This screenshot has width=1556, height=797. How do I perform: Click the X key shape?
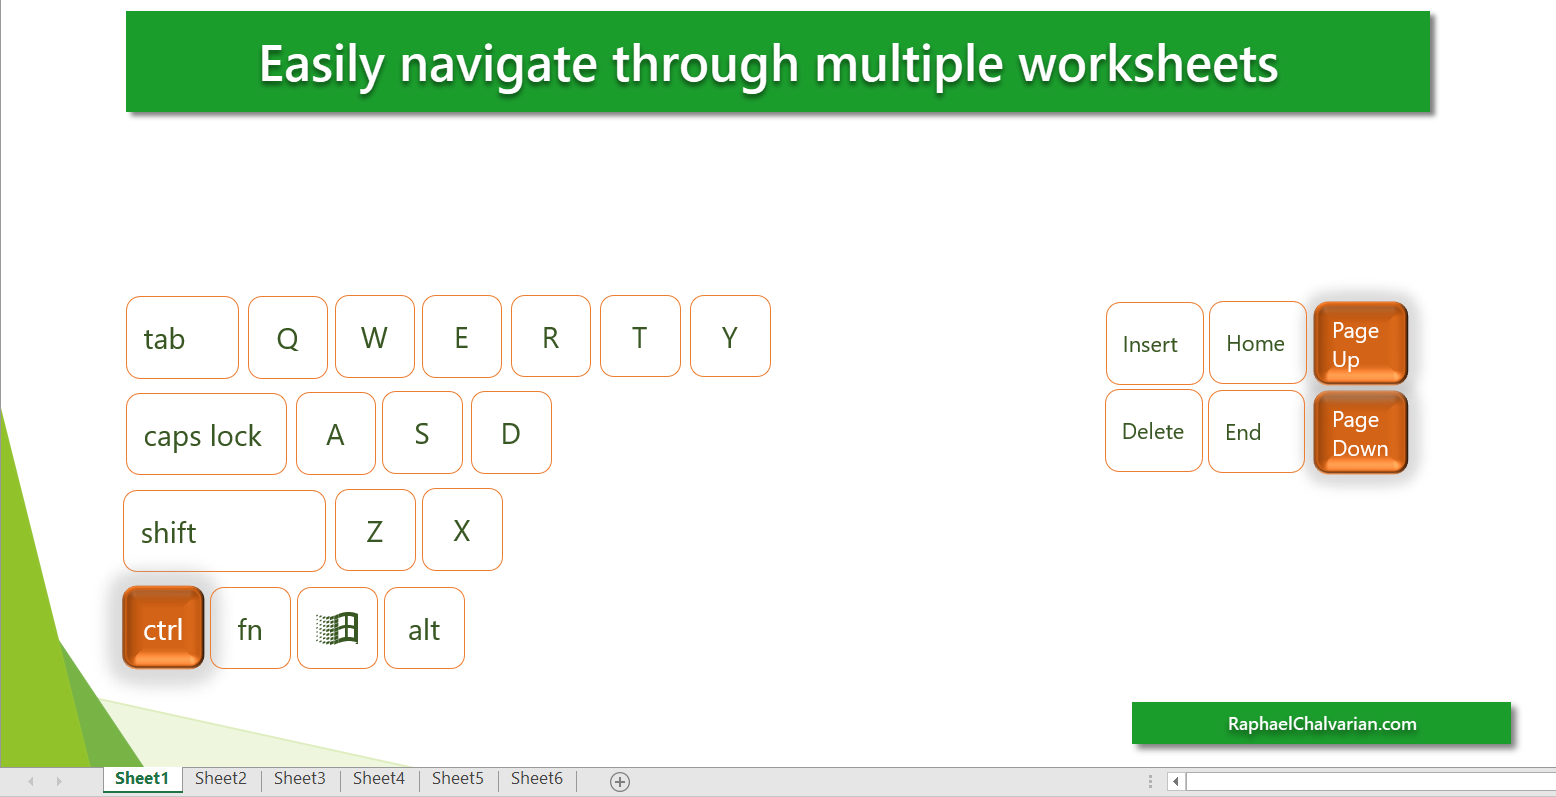pyautogui.click(x=462, y=529)
